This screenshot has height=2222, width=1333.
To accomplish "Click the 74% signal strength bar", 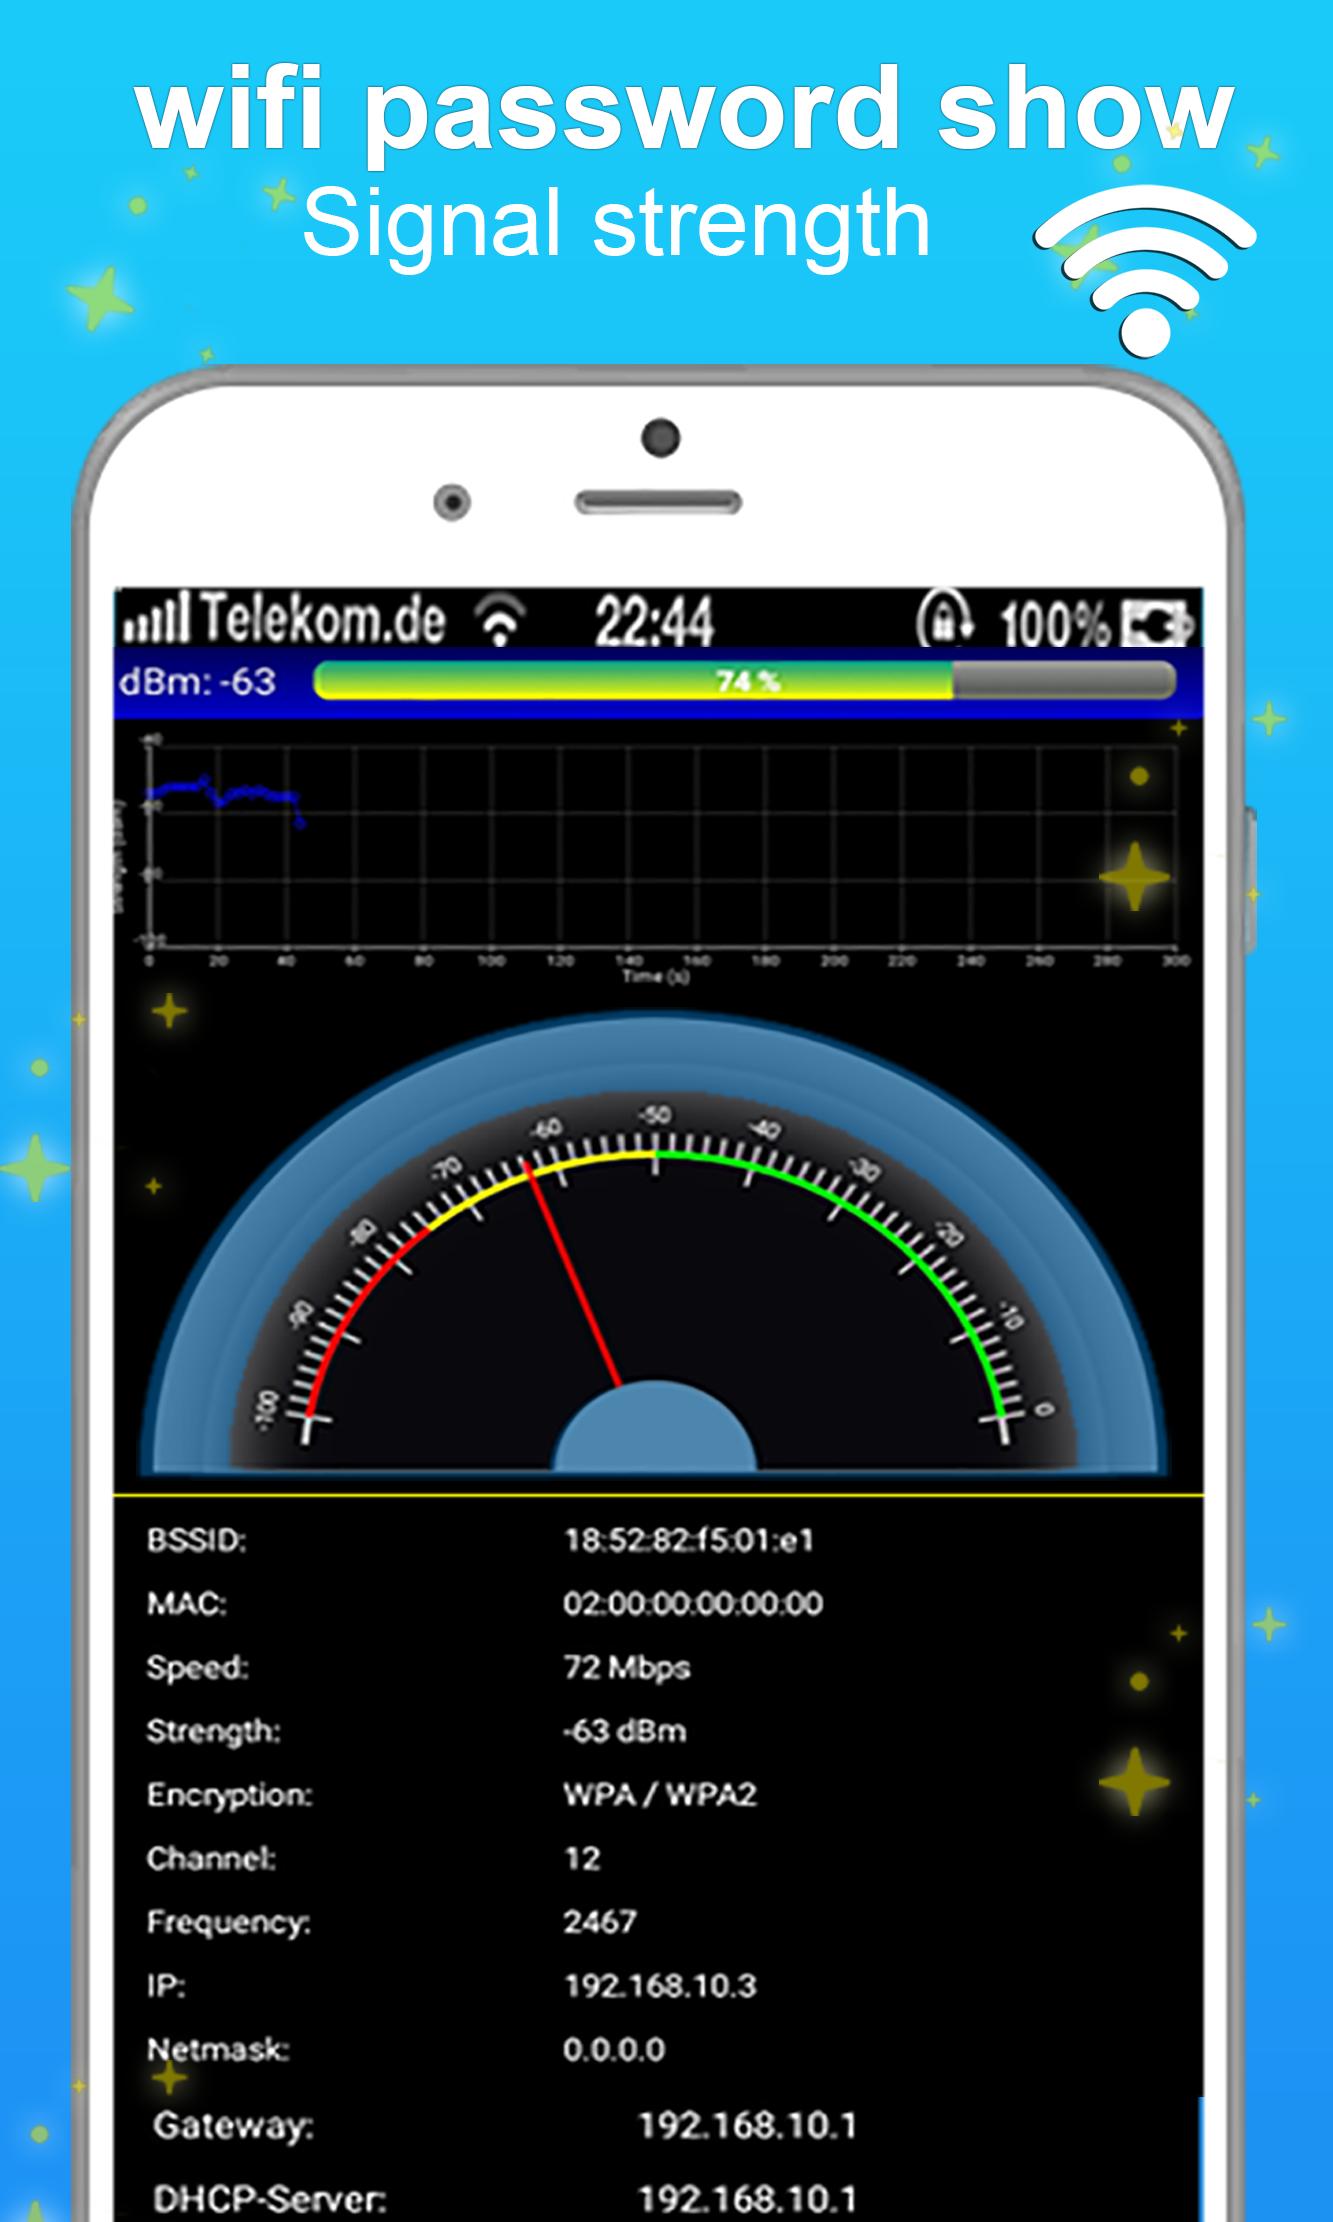I will (744, 681).
